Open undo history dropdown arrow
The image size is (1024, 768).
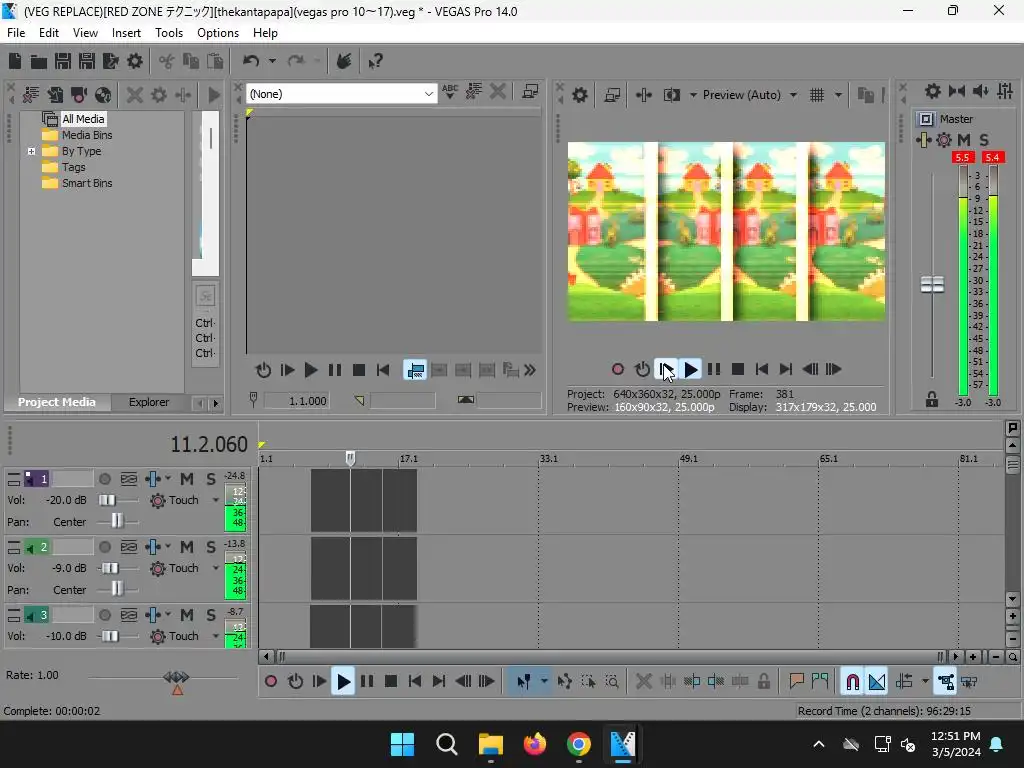click(272, 61)
